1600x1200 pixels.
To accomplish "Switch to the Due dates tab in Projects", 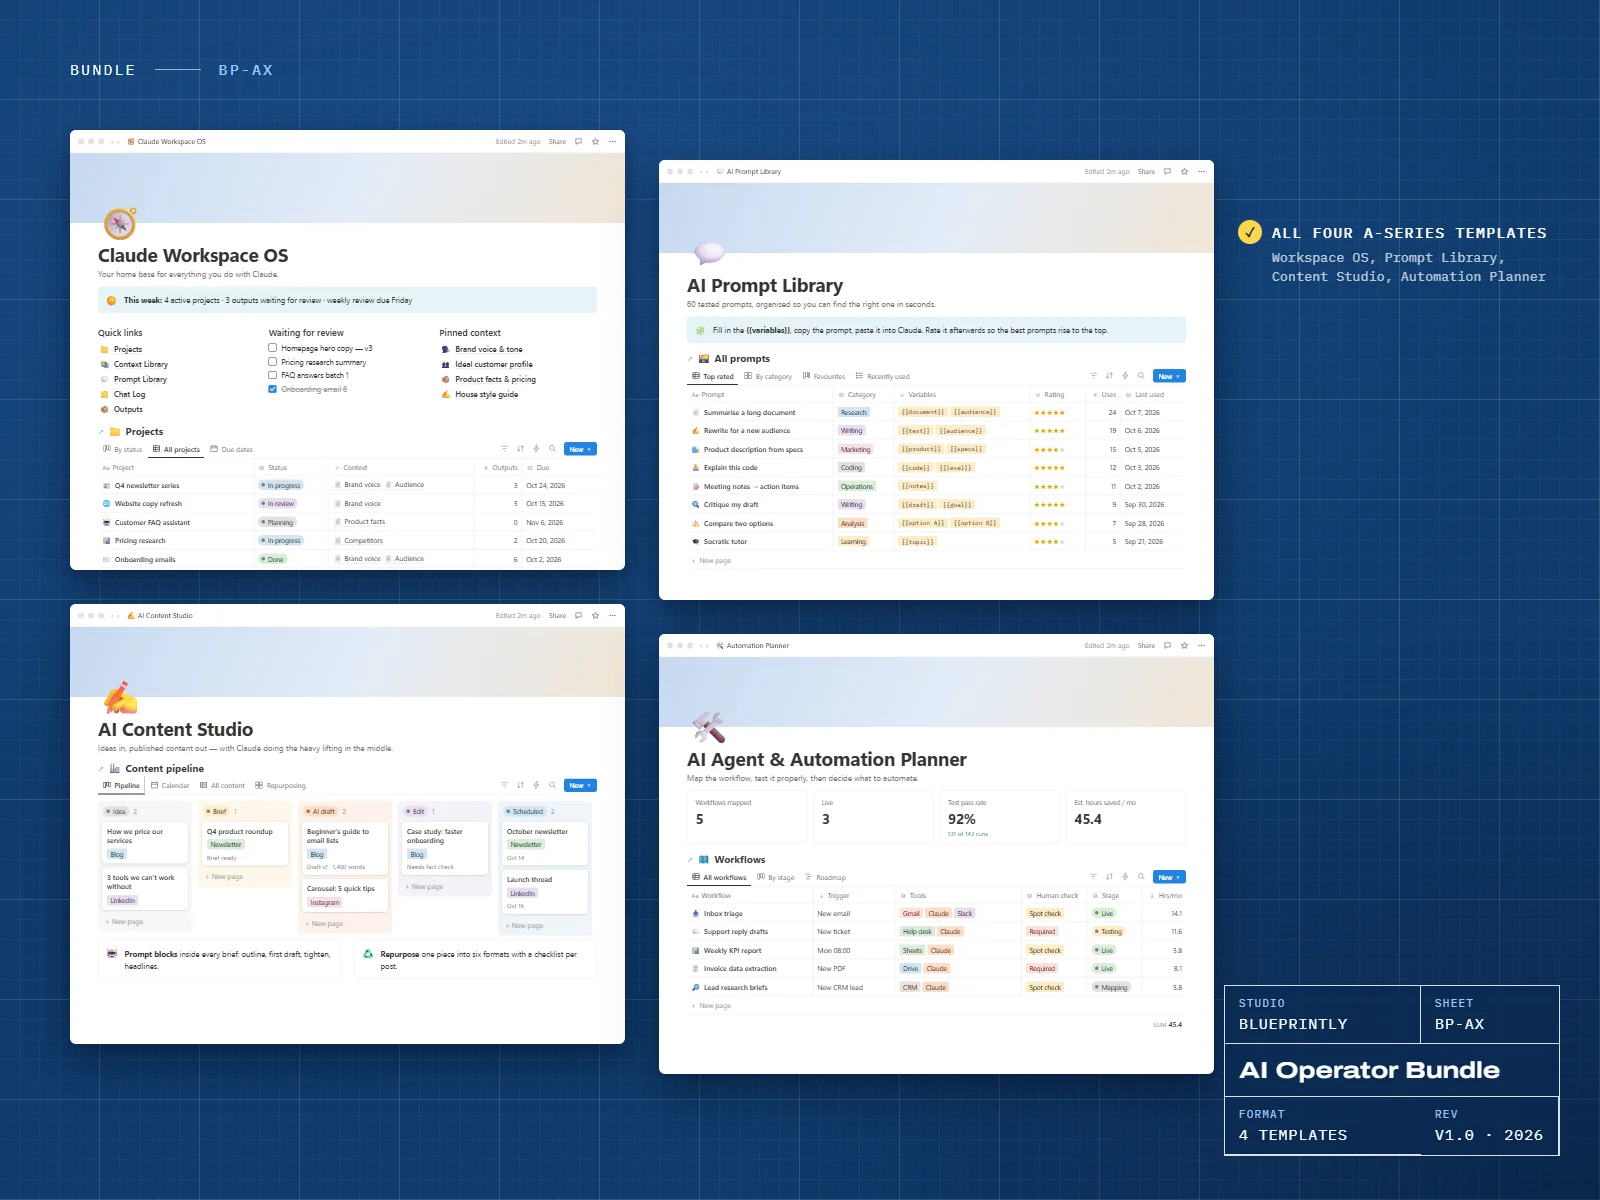I will 232,450.
